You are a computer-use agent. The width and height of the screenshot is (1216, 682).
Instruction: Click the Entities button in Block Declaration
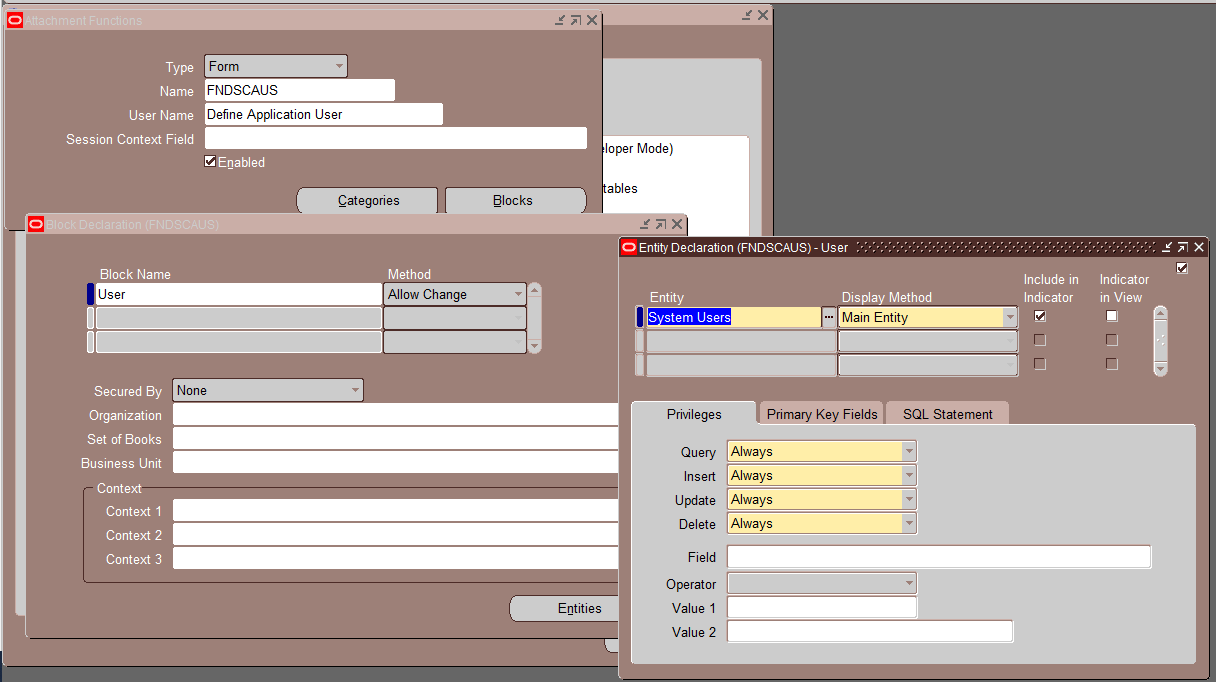coord(565,608)
